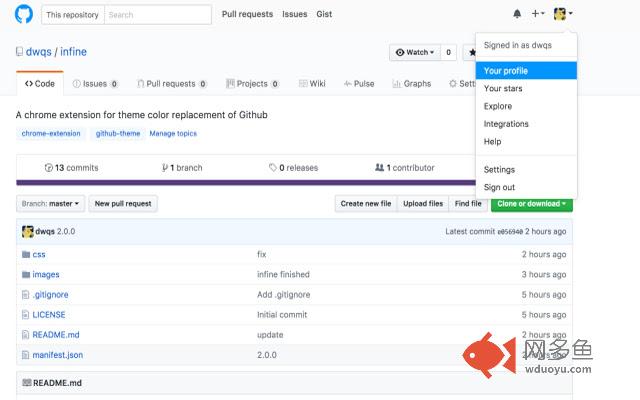Toggle the user avatar menu

563,14
